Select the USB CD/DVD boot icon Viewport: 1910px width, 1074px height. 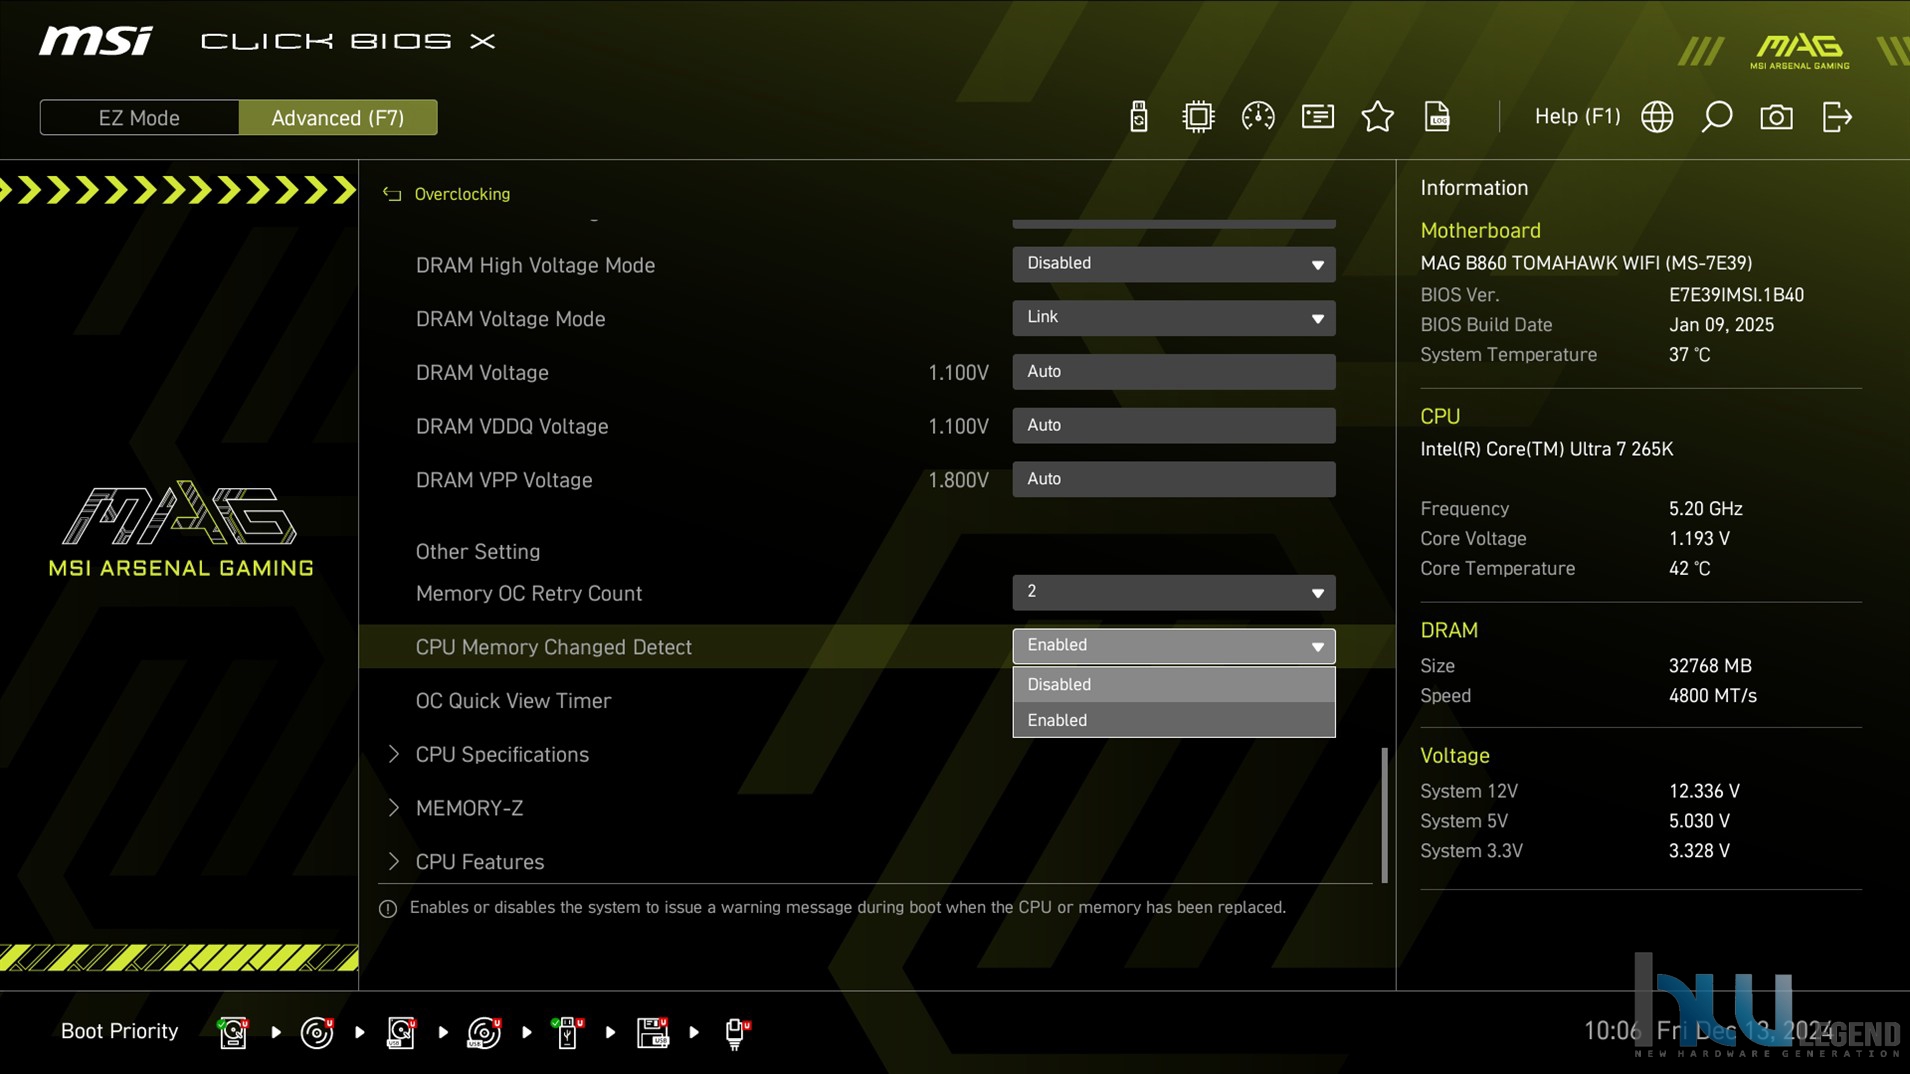tap(485, 1032)
